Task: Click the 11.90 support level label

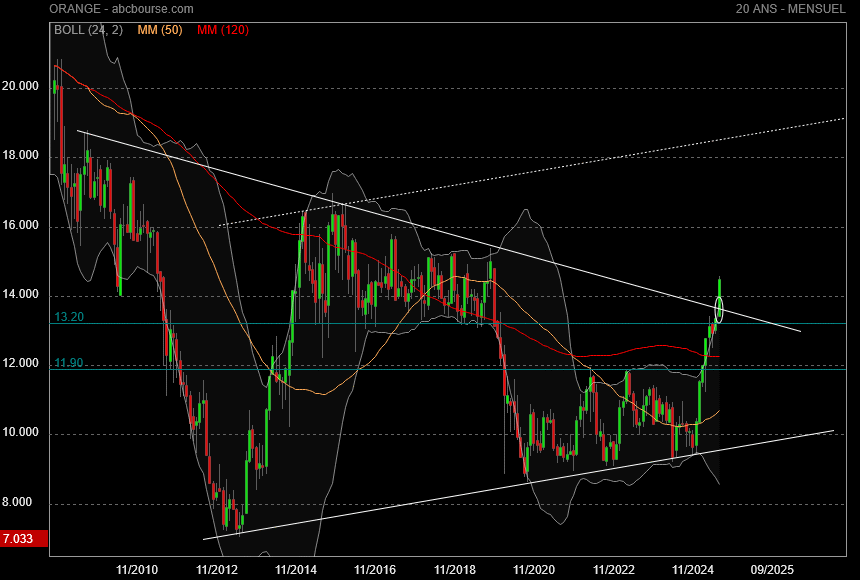Action: [69, 363]
